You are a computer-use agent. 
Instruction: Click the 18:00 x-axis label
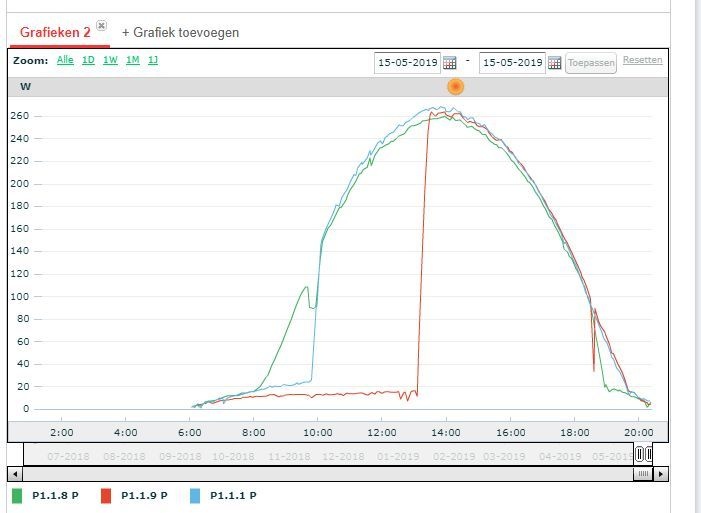coord(574,433)
